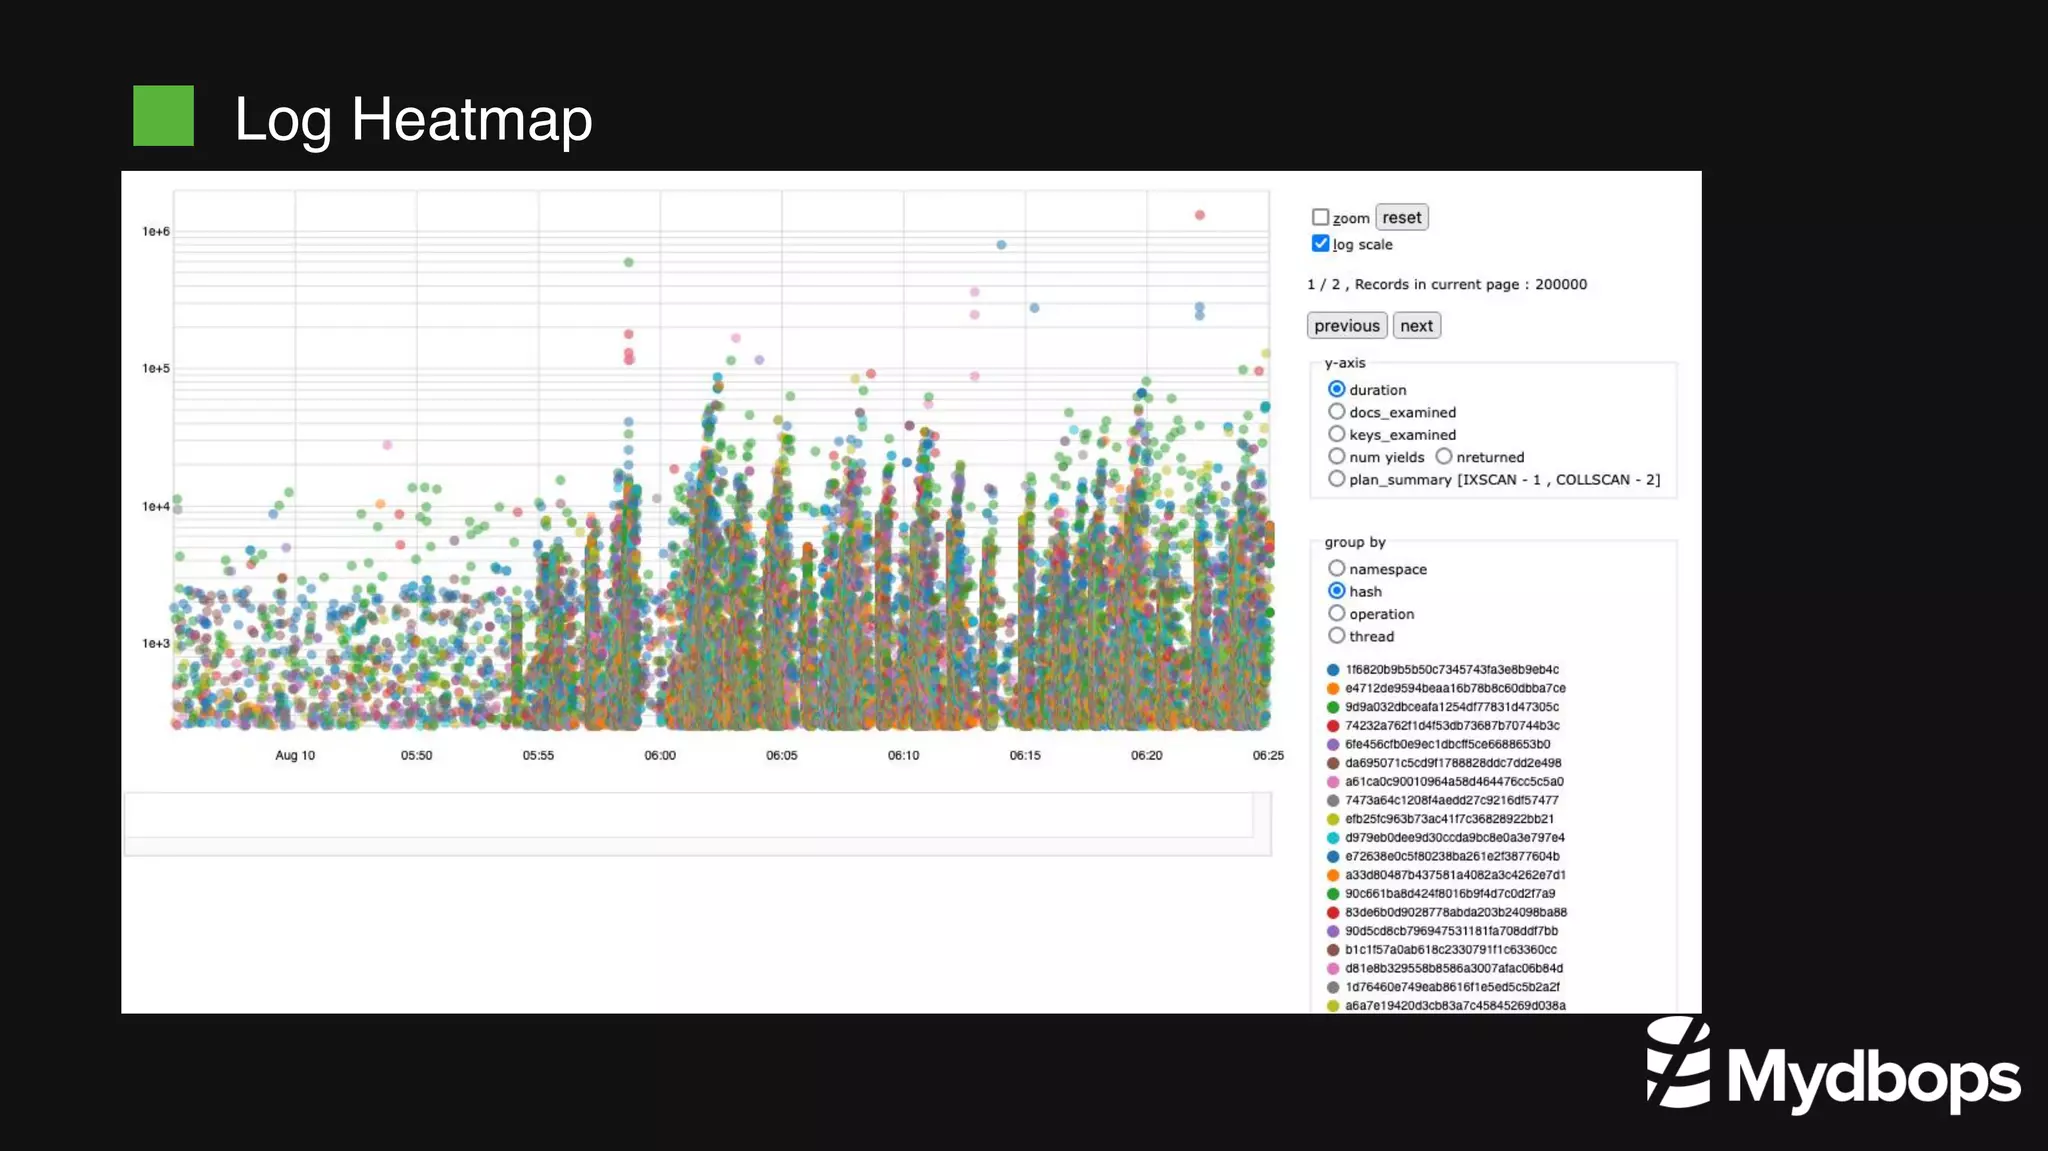Uncheck the log scale checkbox
The image size is (2048, 1151).
point(1320,244)
